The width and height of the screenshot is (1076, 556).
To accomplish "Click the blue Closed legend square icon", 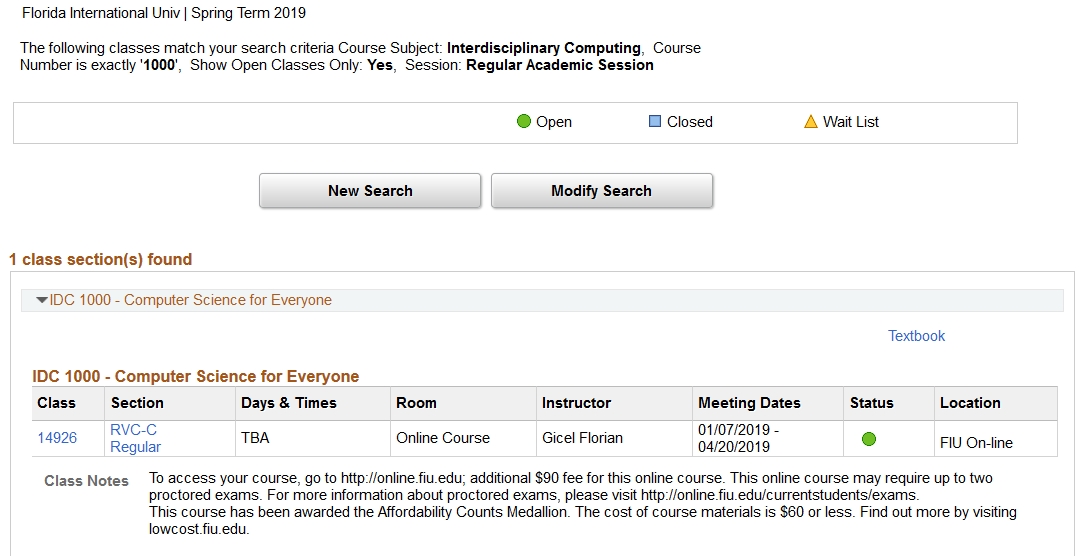I will coord(655,122).
